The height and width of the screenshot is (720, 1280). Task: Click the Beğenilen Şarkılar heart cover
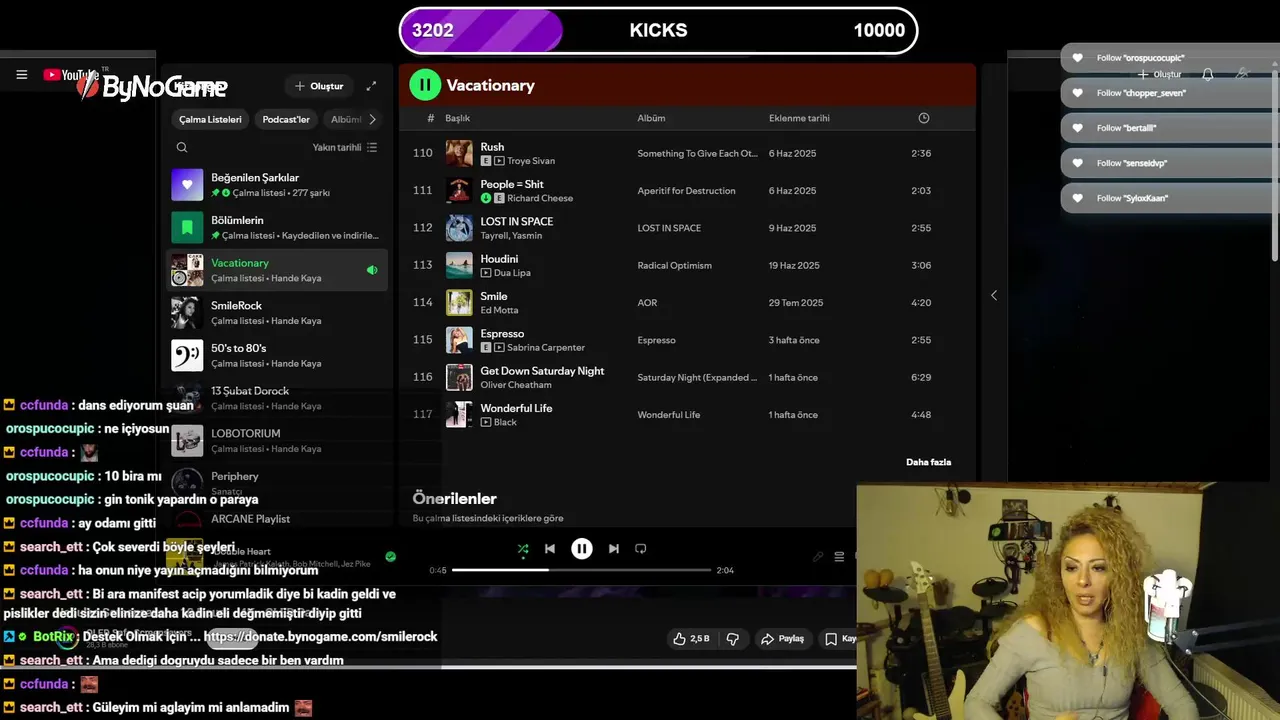(x=187, y=184)
